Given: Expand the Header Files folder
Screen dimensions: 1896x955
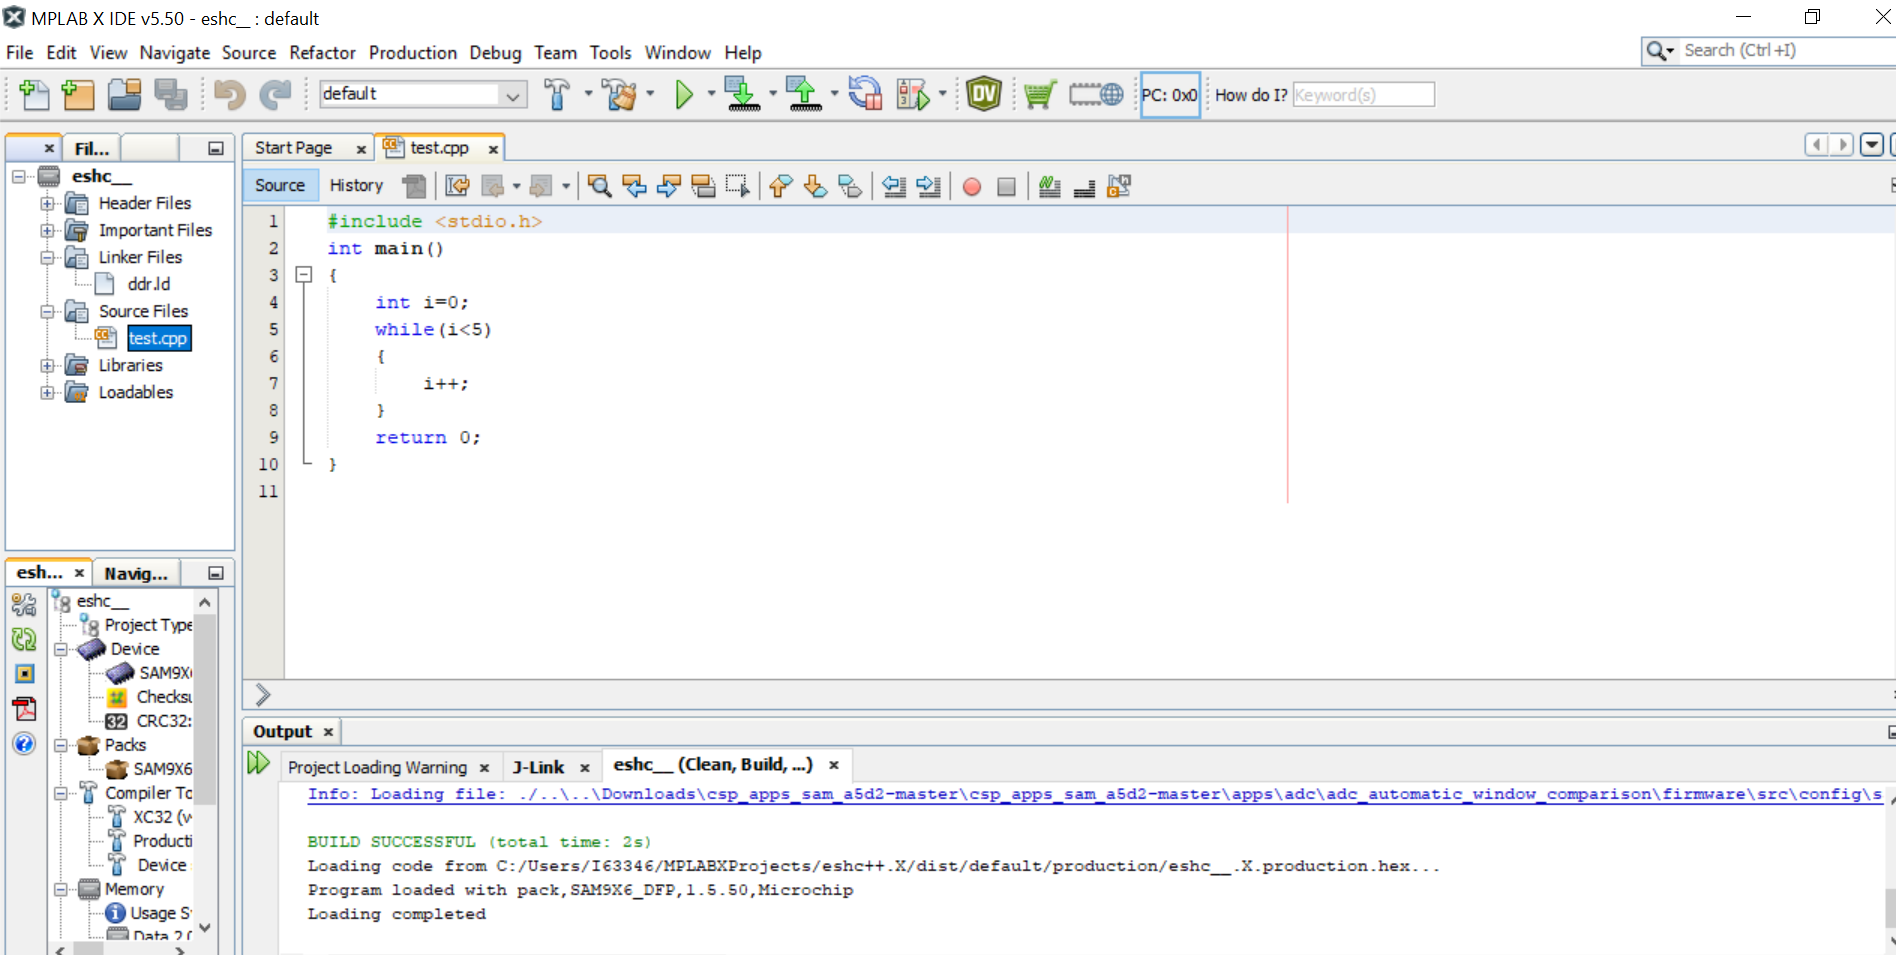Looking at the screenshot, I should coord(47,203).
